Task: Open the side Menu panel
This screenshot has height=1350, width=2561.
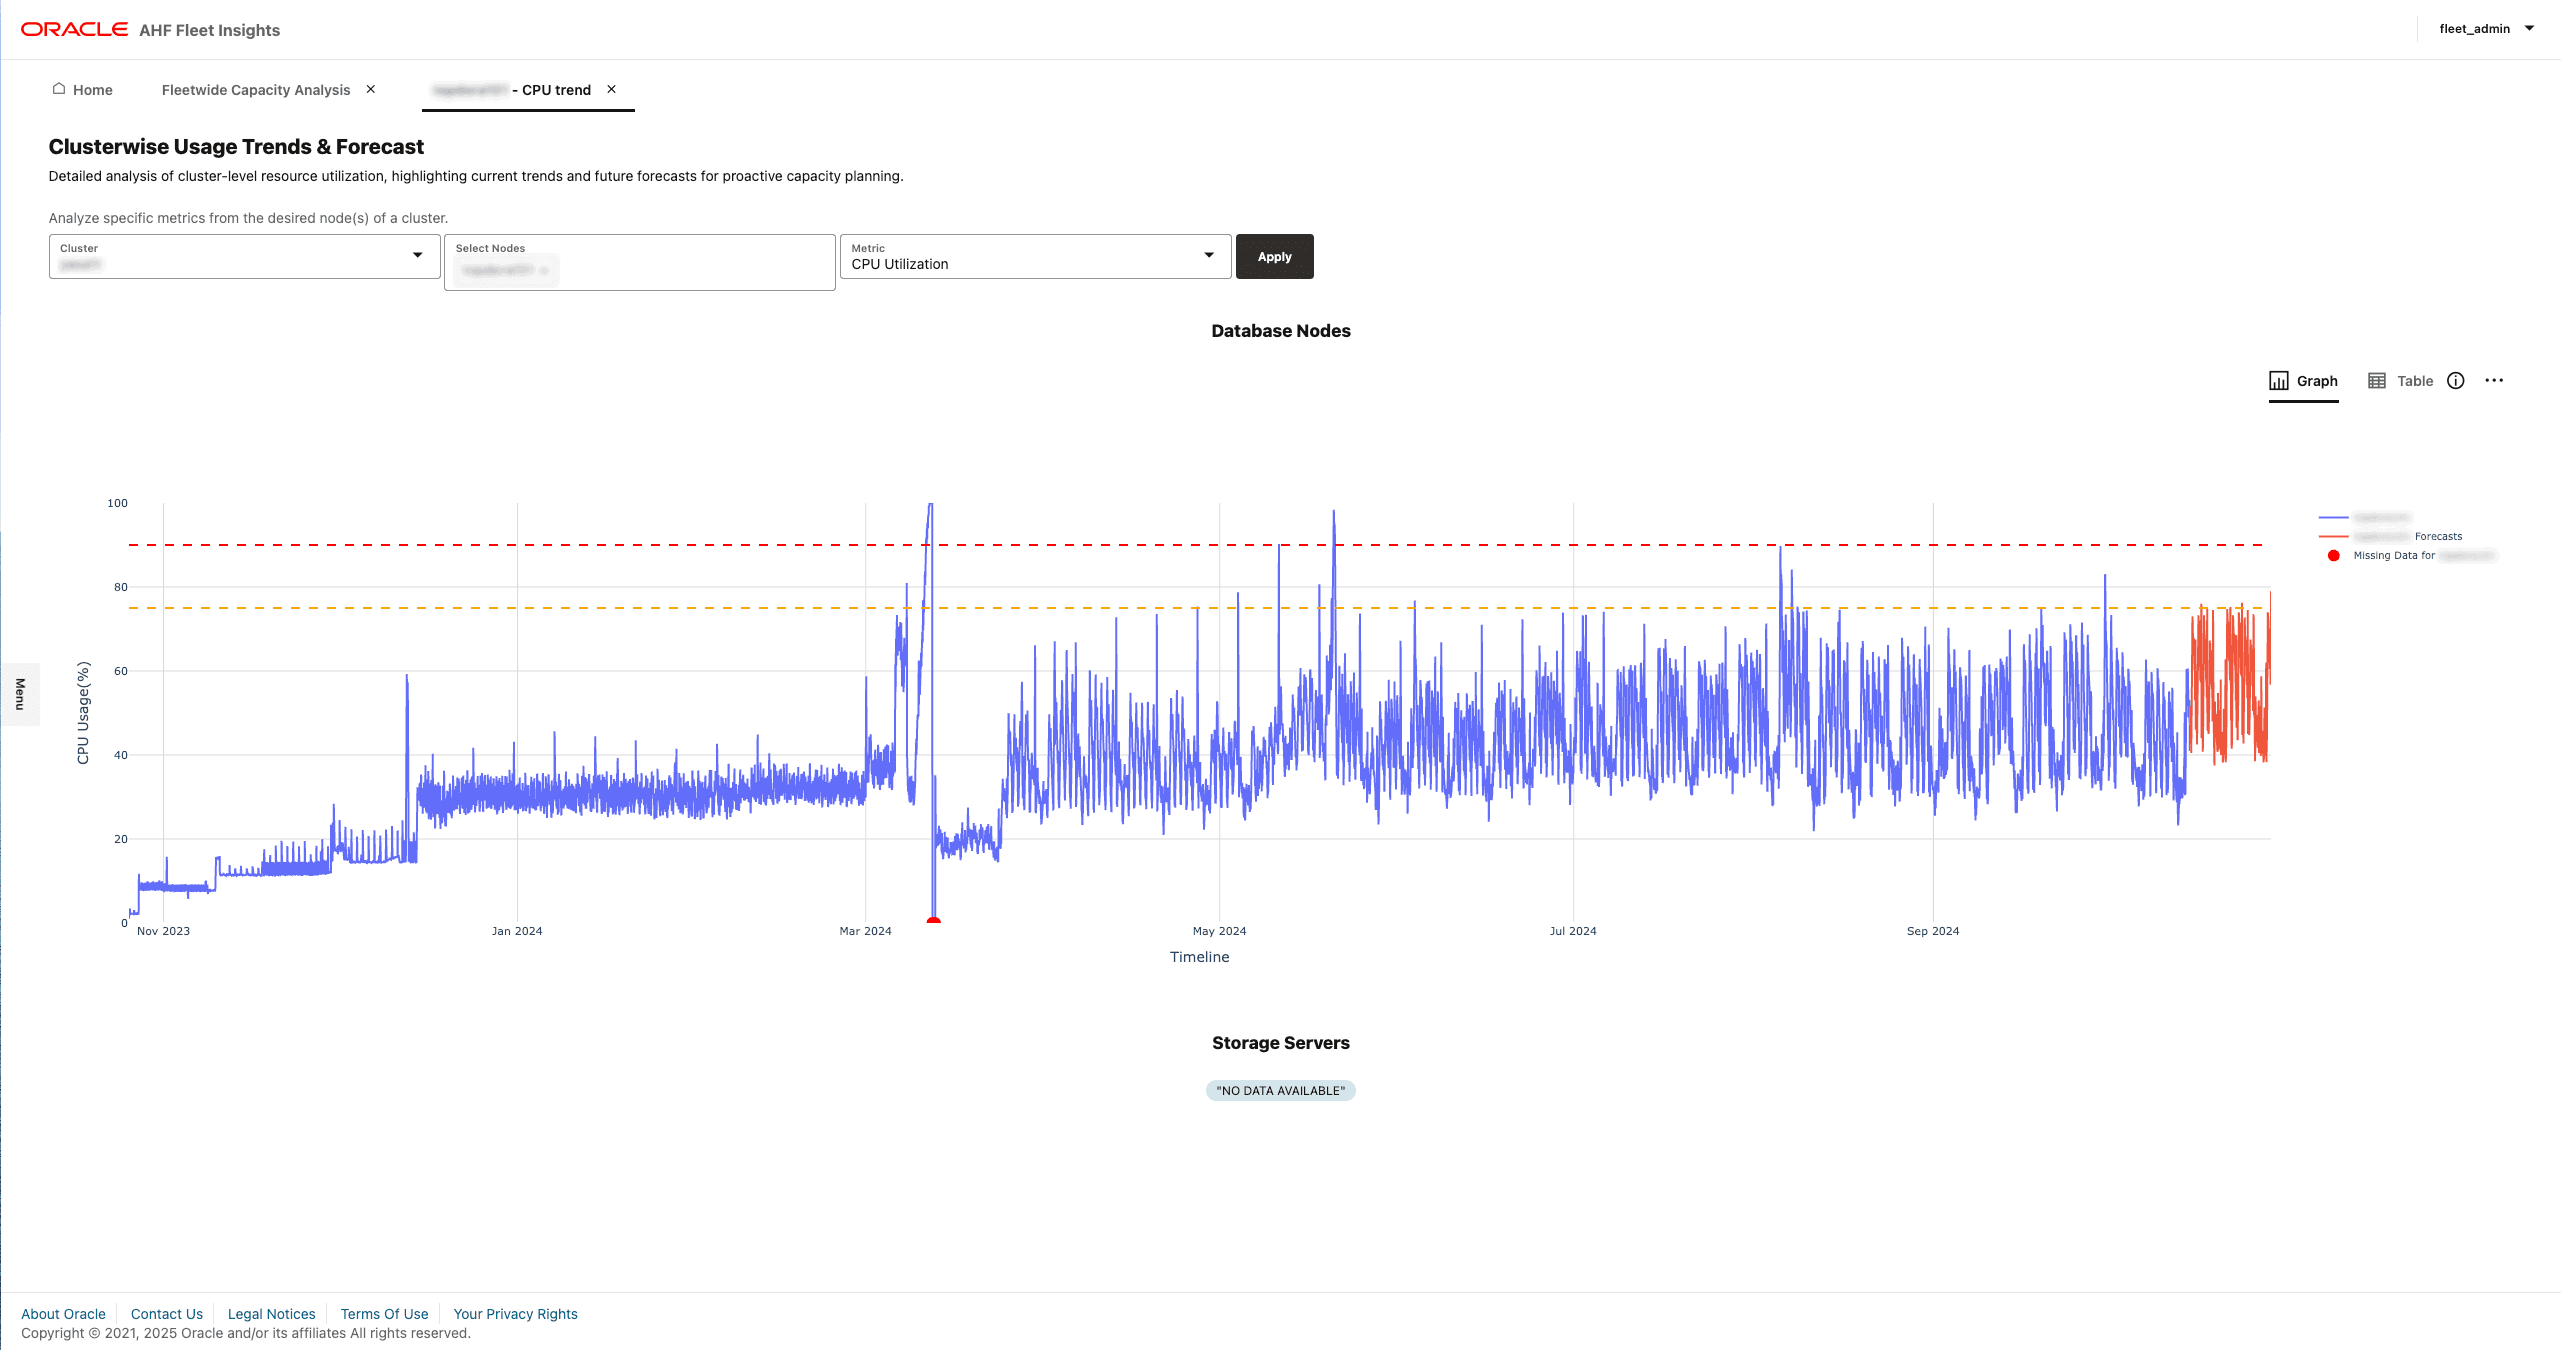Action: 20,694
